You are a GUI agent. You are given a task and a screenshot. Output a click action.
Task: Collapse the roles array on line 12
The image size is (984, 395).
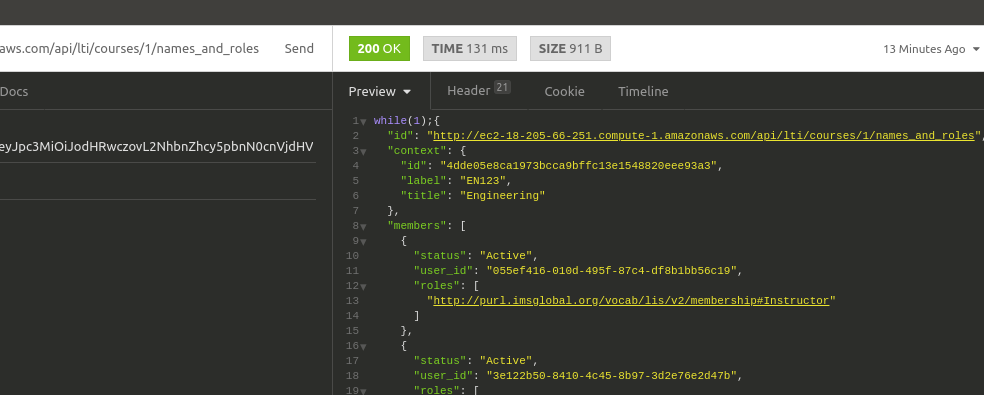coord(363,286)
